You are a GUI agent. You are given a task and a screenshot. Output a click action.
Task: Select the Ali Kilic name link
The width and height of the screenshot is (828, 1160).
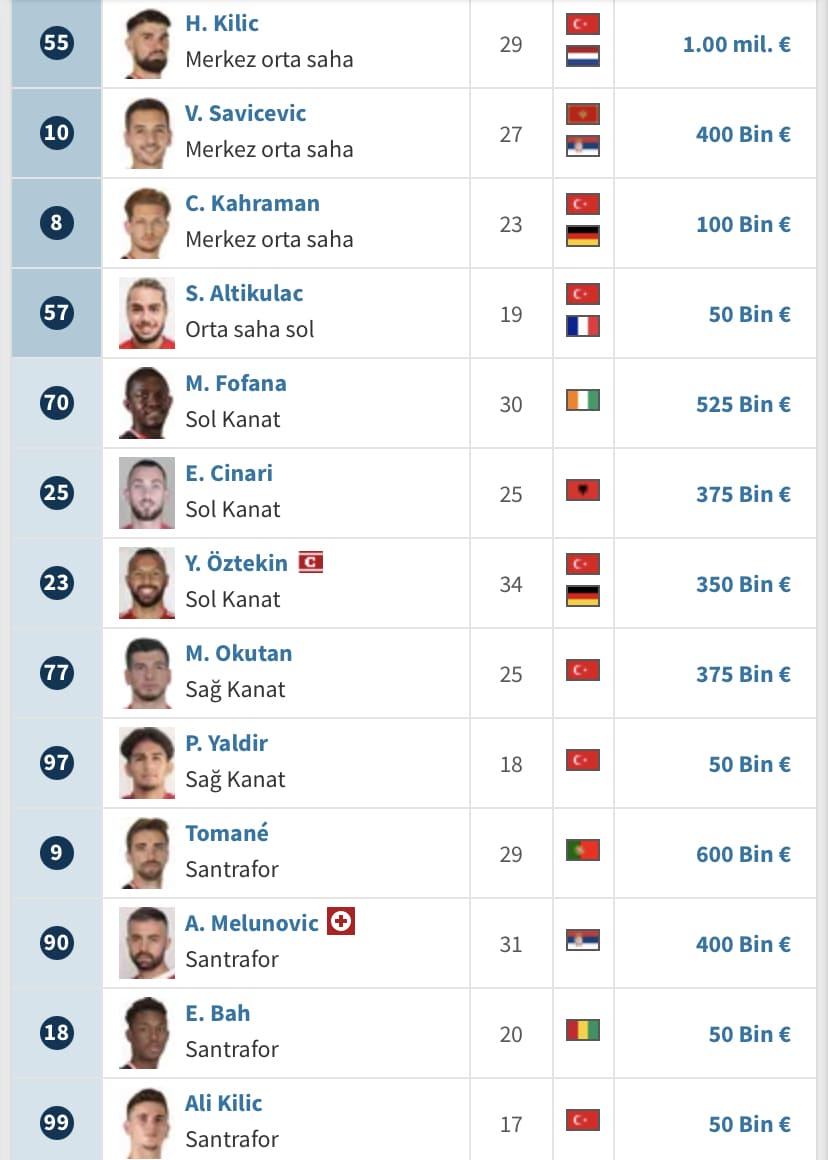(223, 1102)
